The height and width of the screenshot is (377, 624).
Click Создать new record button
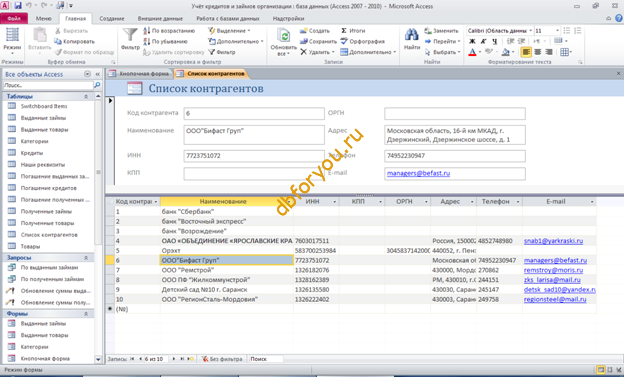315,31
